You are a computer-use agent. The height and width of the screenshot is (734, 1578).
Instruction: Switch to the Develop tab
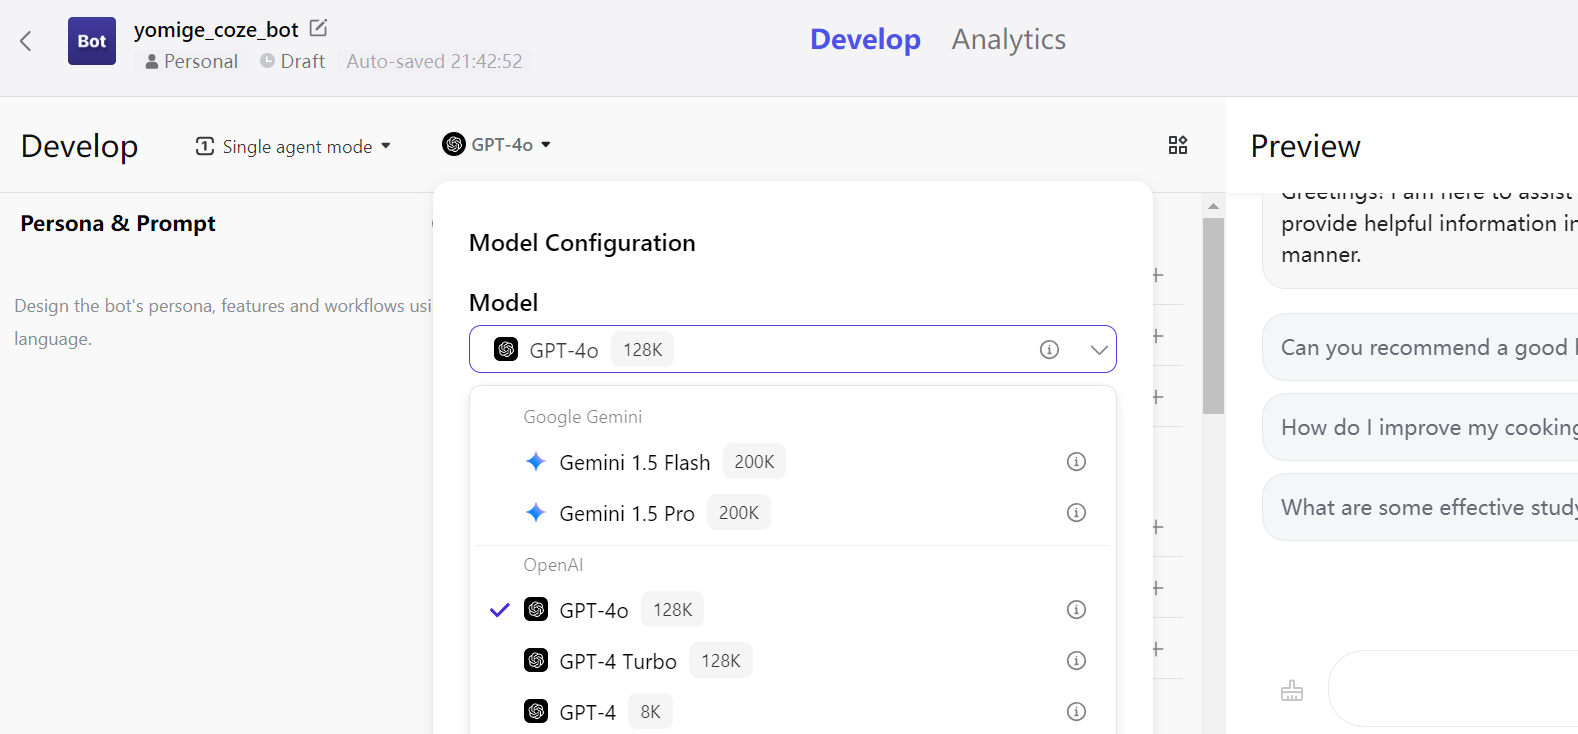[x=865, y=40]
